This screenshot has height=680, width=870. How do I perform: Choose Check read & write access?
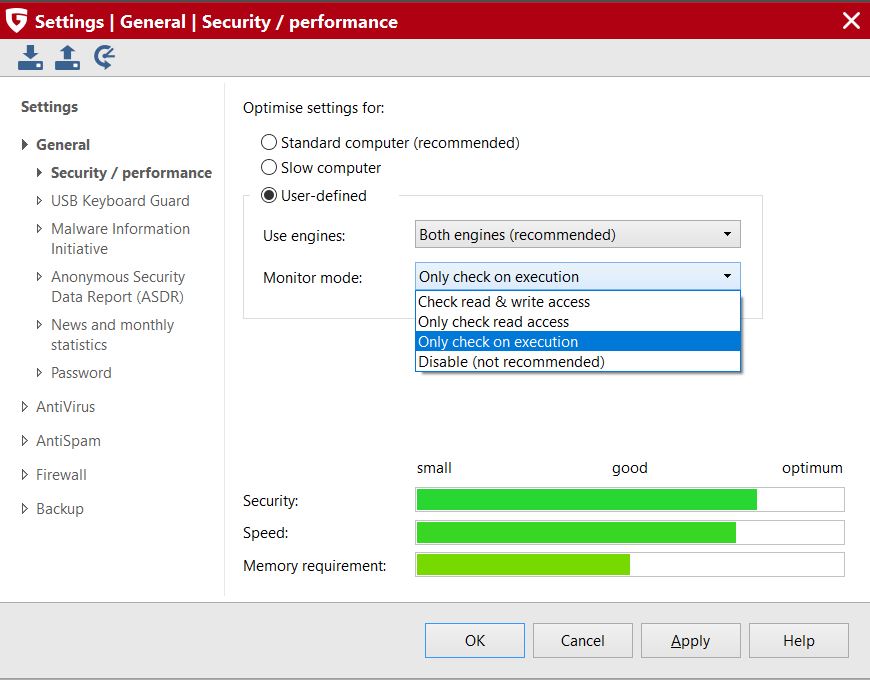tap(504, 302)
